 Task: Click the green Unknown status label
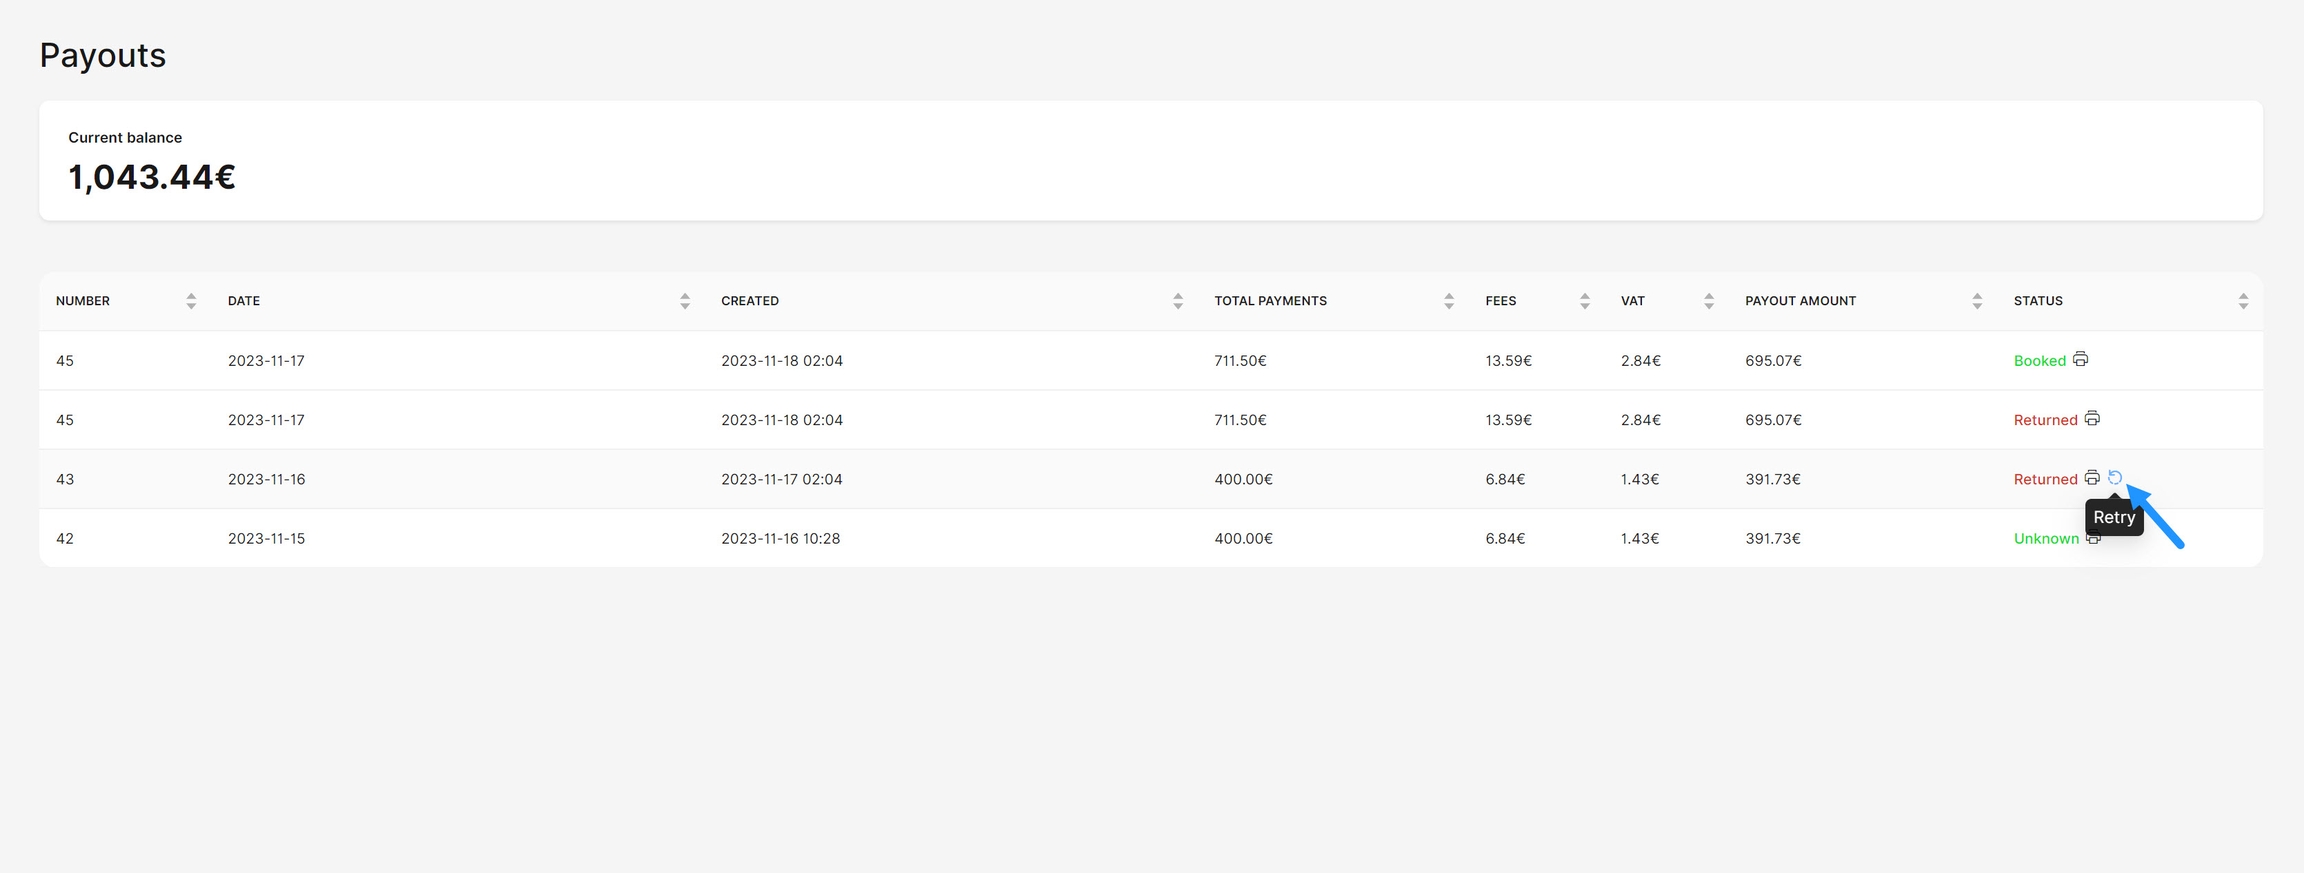click(2046, 538)
